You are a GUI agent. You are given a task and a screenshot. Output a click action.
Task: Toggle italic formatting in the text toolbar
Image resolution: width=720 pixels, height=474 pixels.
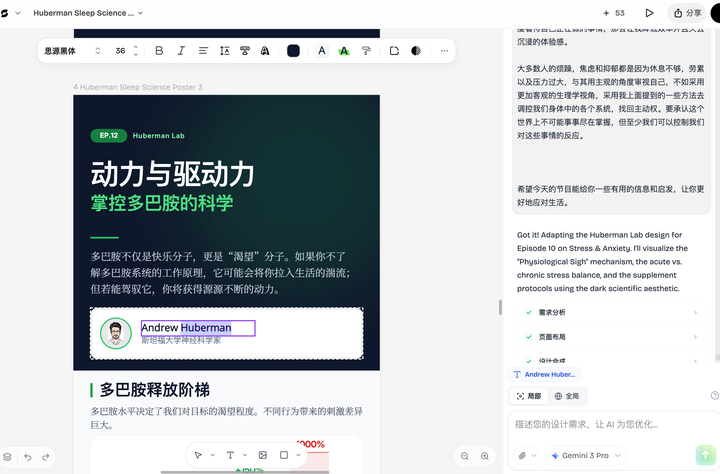point(181,51)
